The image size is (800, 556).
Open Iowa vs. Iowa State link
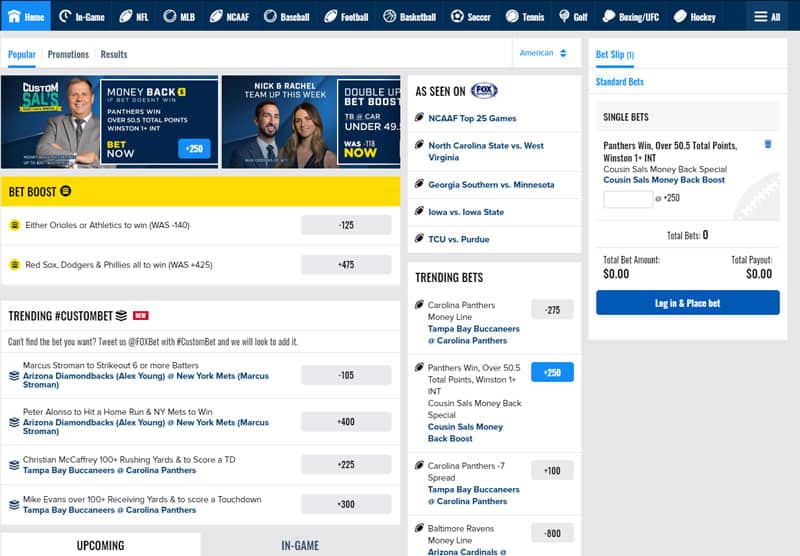(466, 212)
